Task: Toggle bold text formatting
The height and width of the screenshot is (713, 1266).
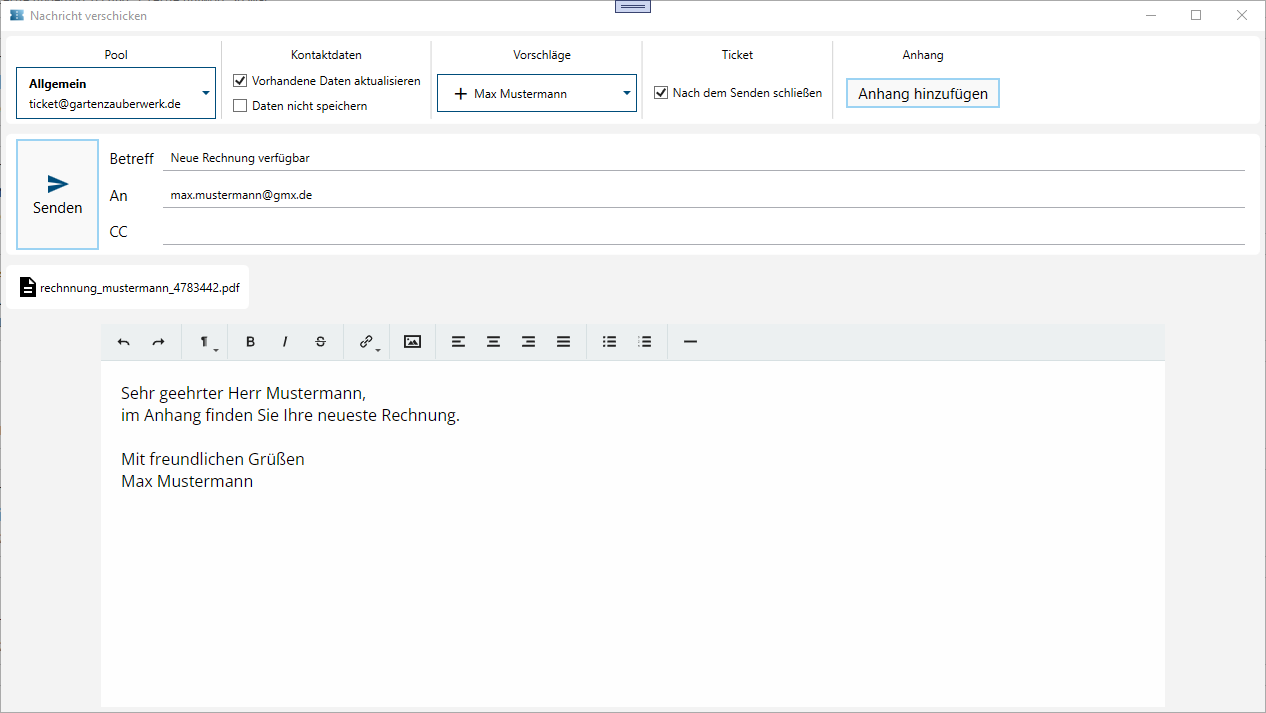Action: (x=250, y=342)
